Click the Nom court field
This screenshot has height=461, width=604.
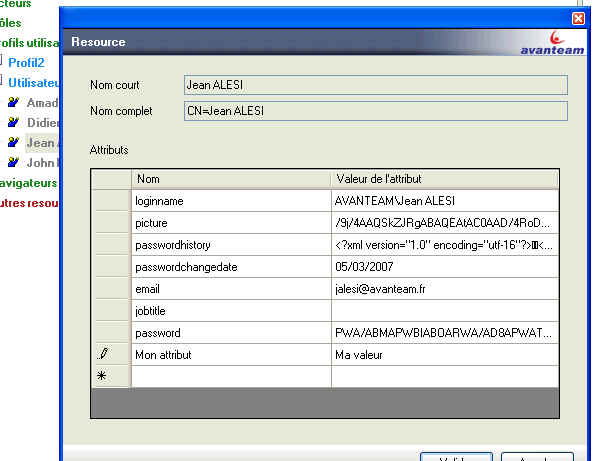click(x=375, y=85)
